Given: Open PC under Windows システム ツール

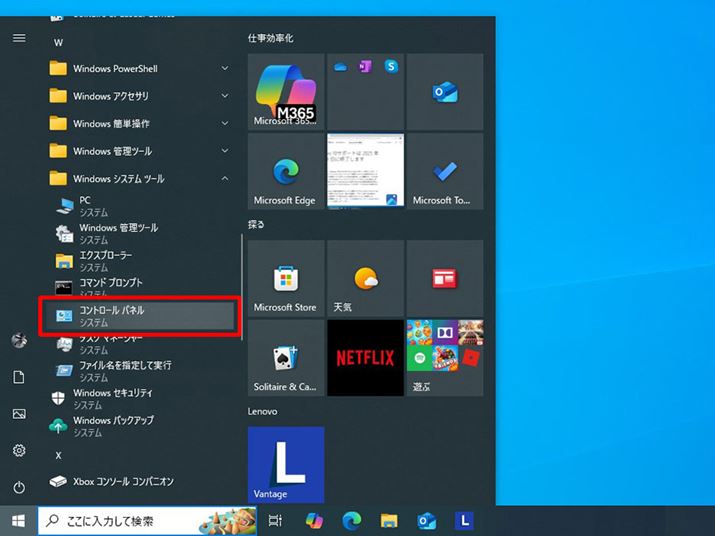Looking at the screenshot, I should click(141, 206).
